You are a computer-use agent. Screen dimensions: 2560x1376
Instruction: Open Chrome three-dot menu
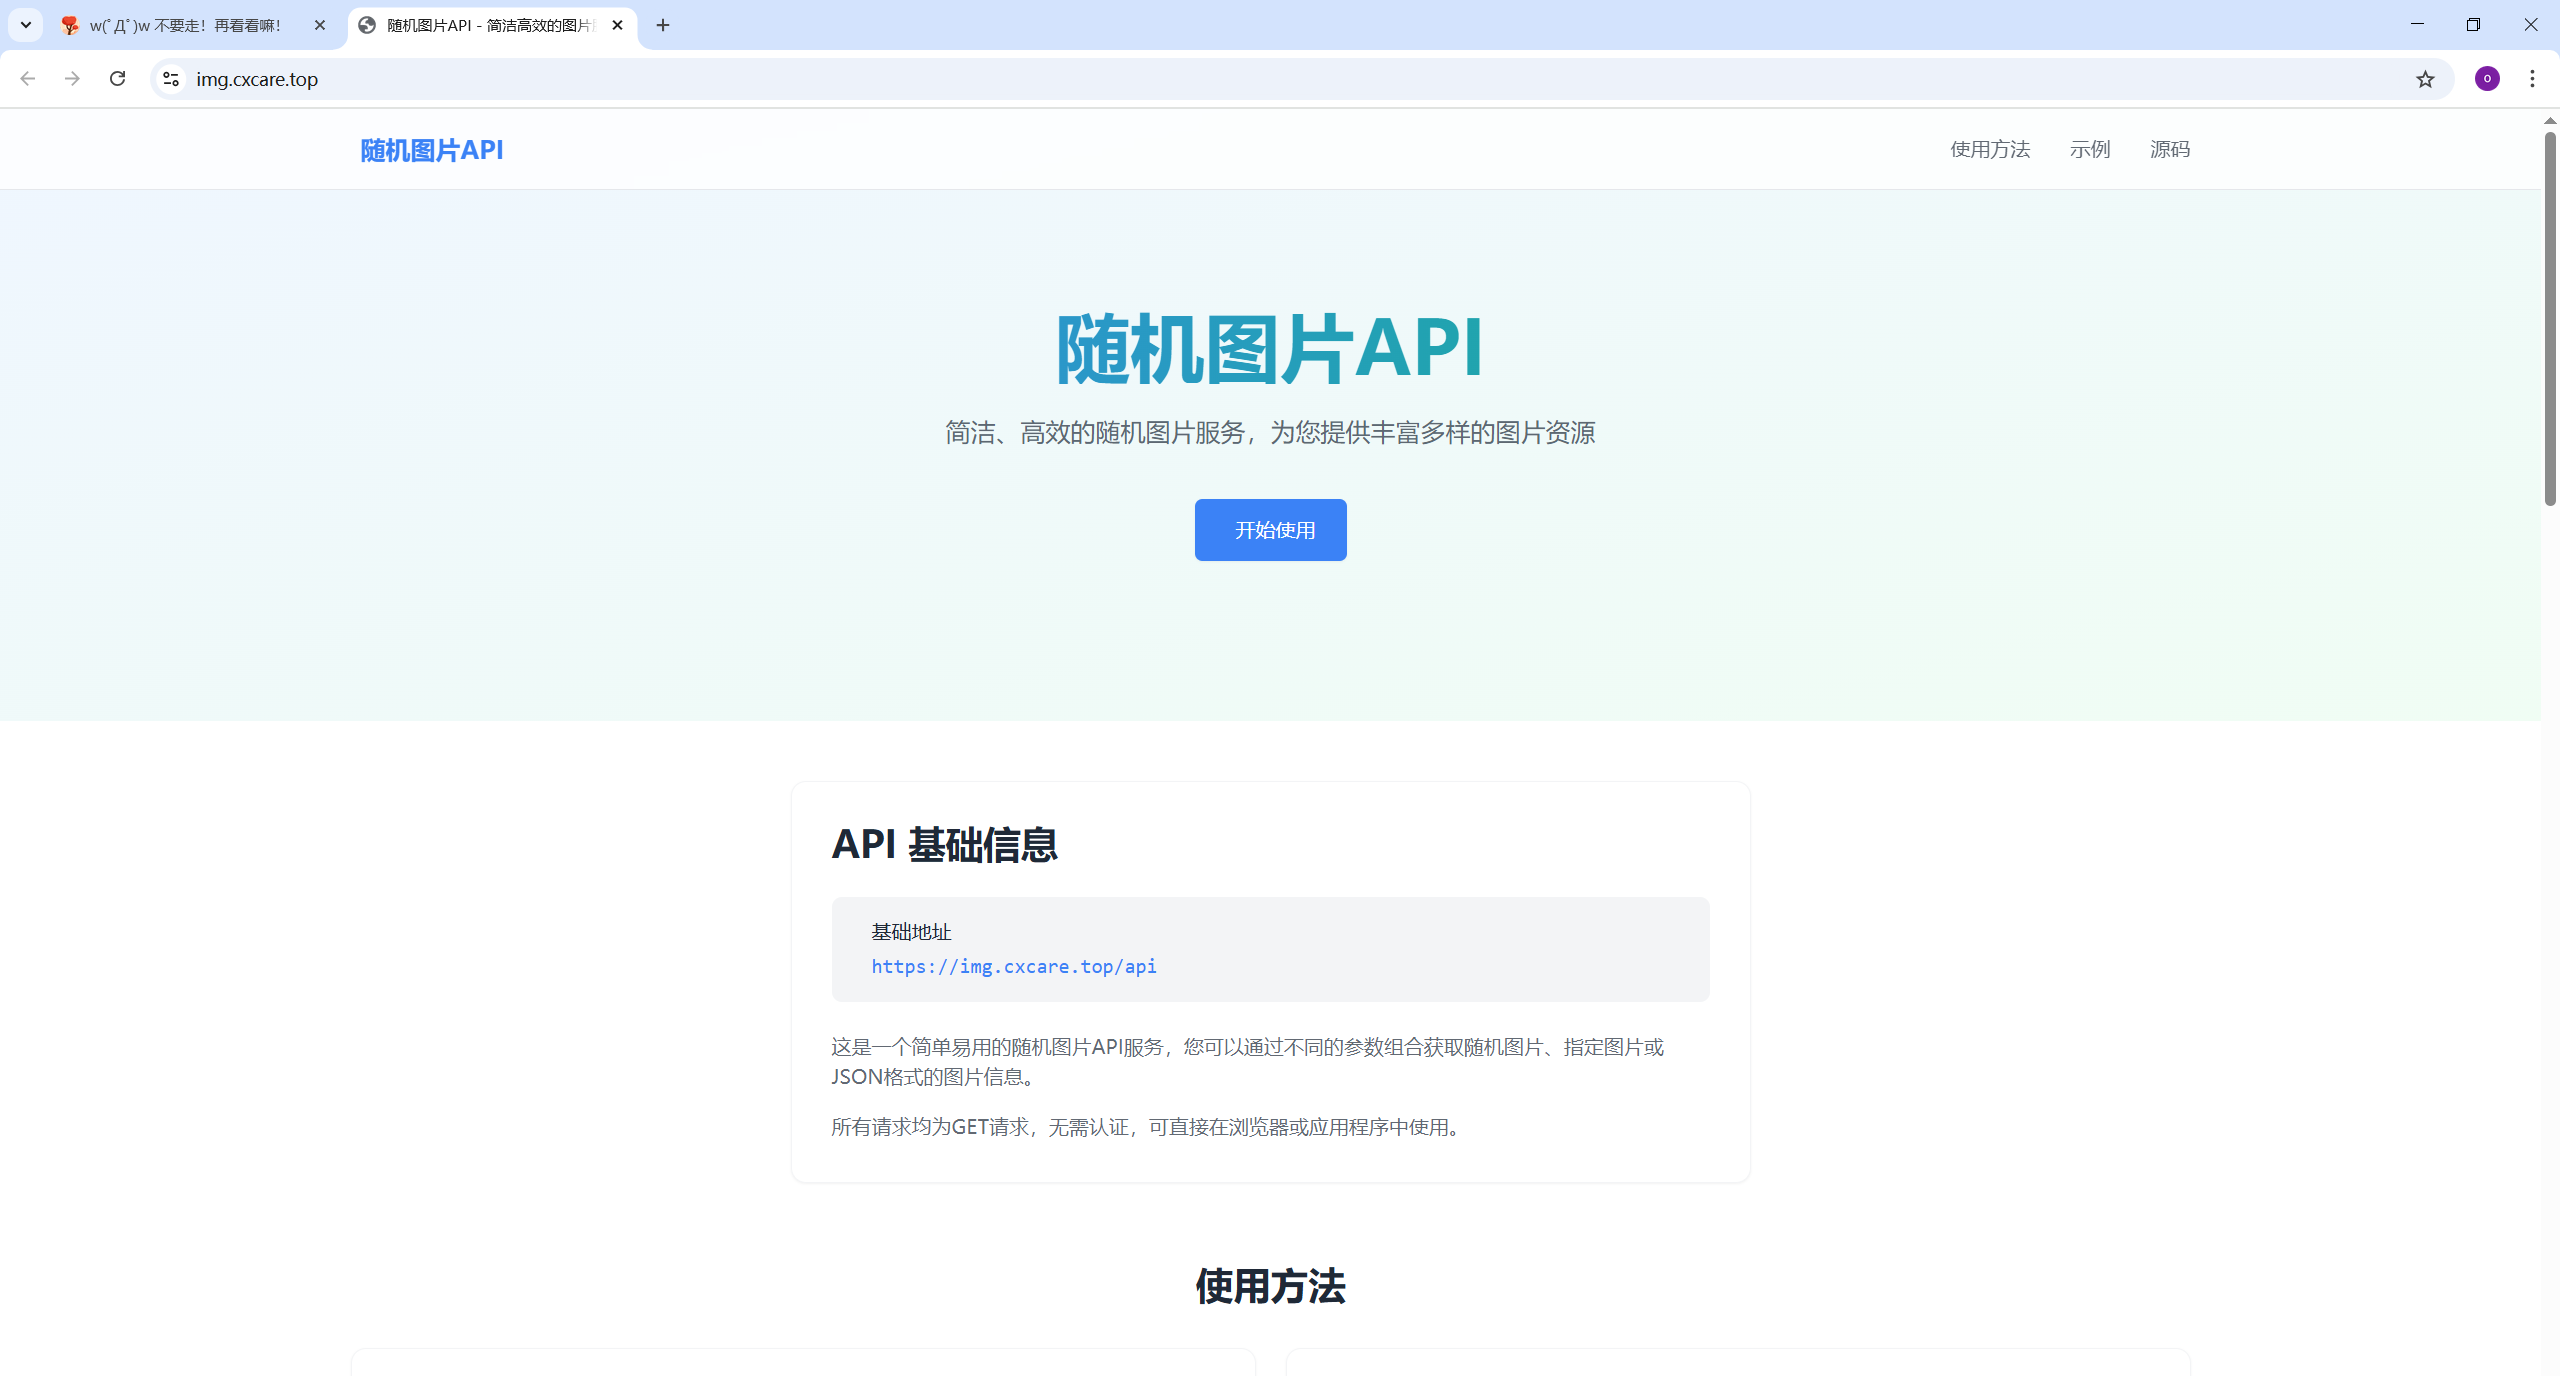click(x=2532, y=79)
